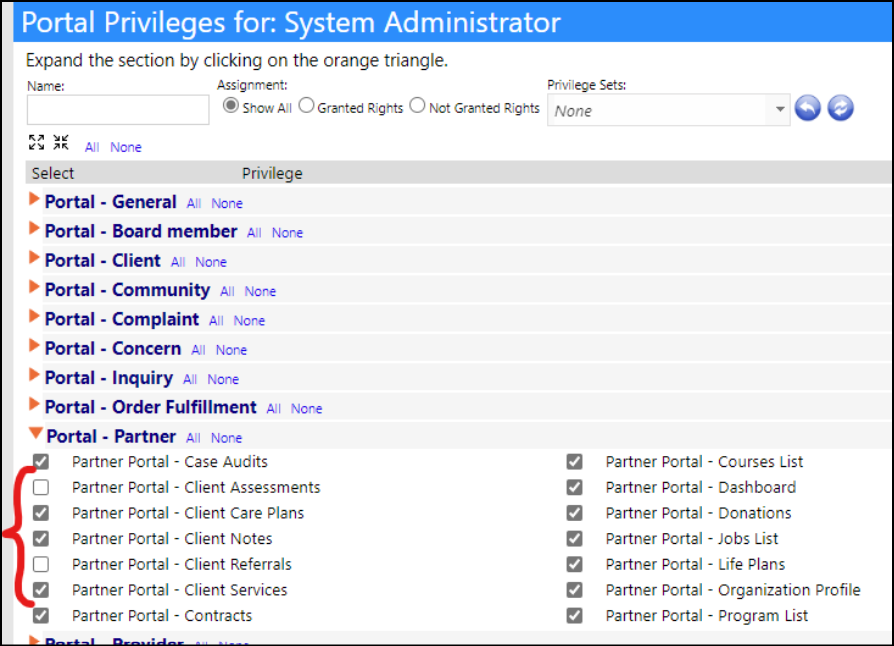Select the Not Granted Rights radio button
The height and width of the screenshot is (646, 894).
(x=417, y=105)
